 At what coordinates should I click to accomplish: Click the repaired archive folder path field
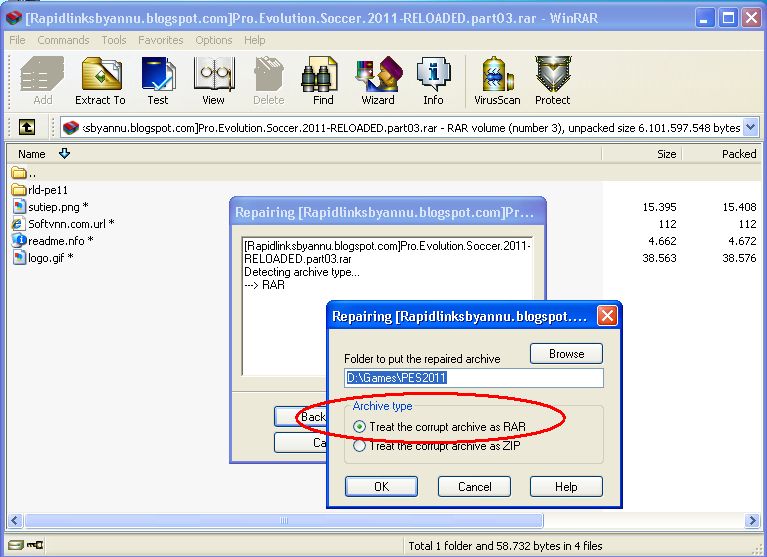coord(474,378)
